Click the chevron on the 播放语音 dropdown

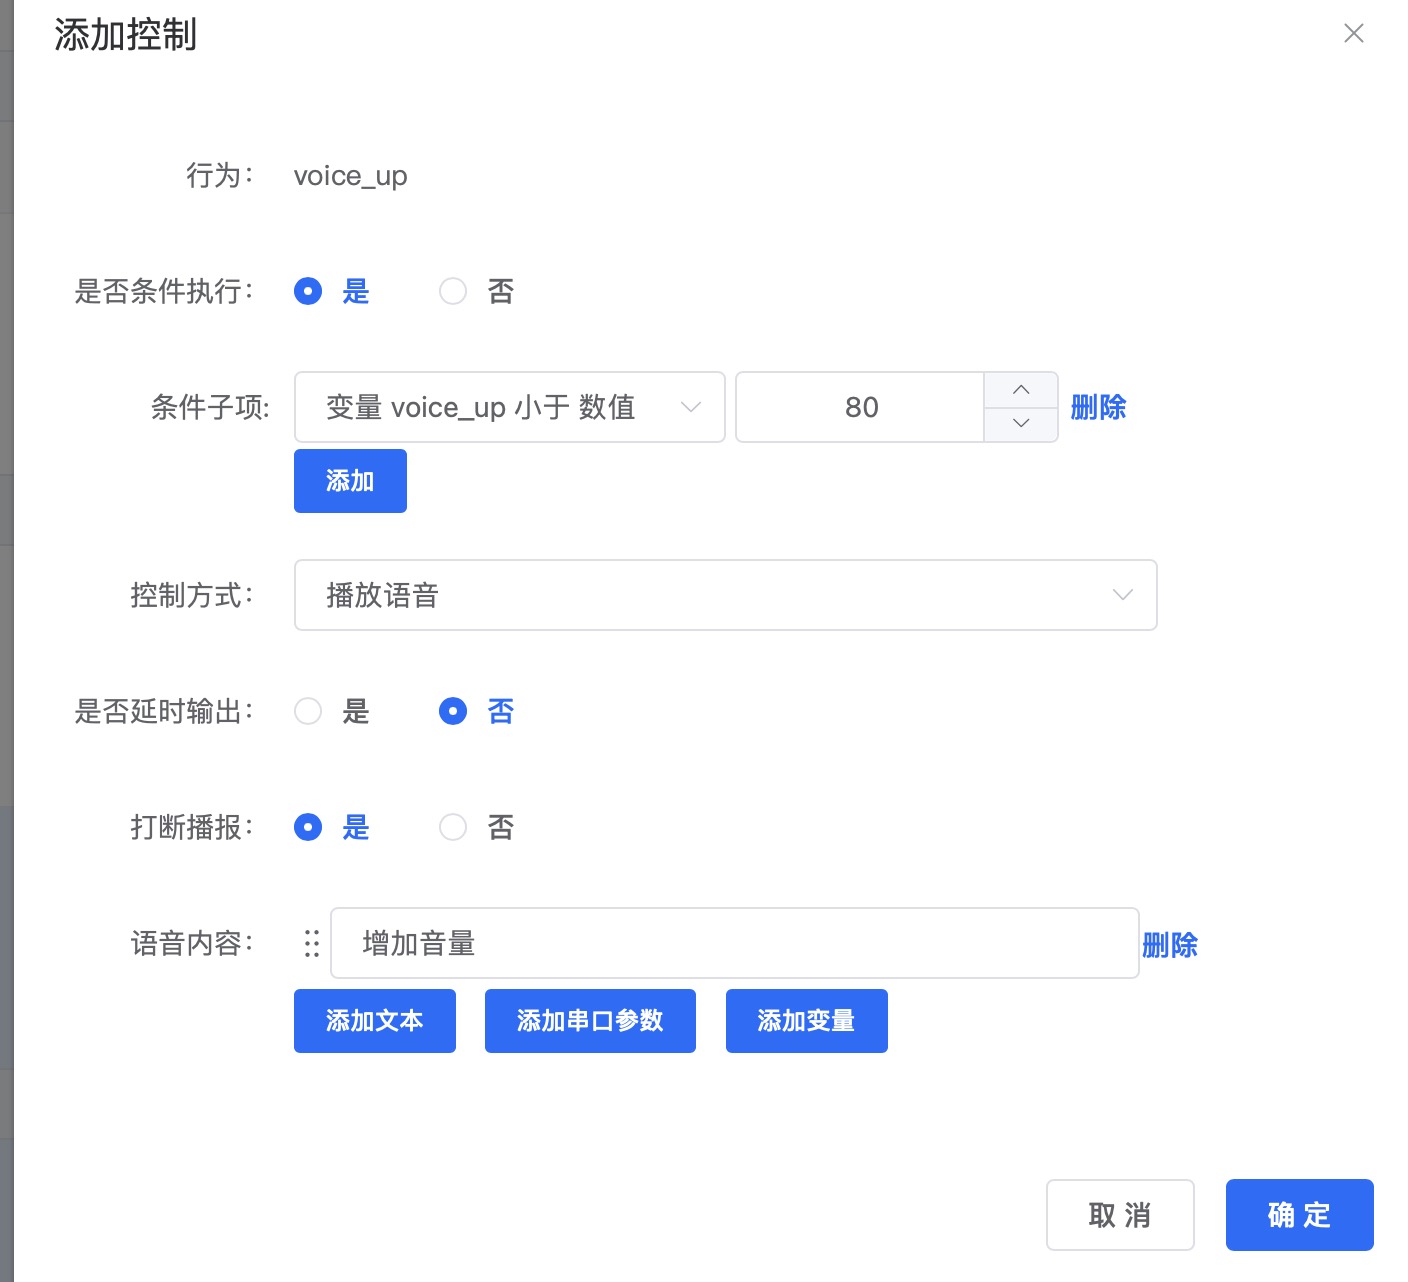(1122, 595)
